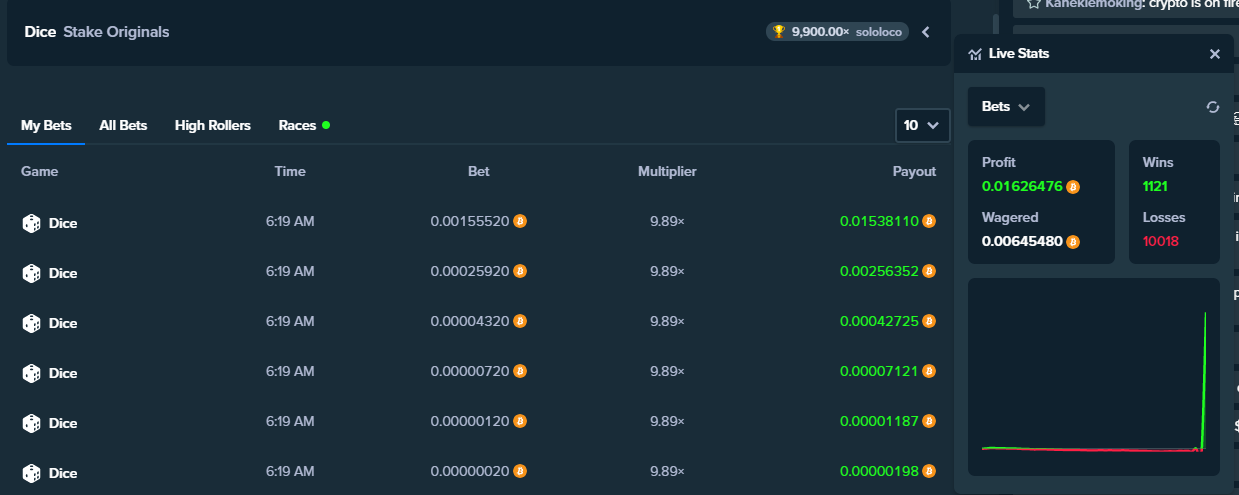Click the trophy icon beside 9,900.00×
1239x495 pixels.
click(x=779, y=32)
